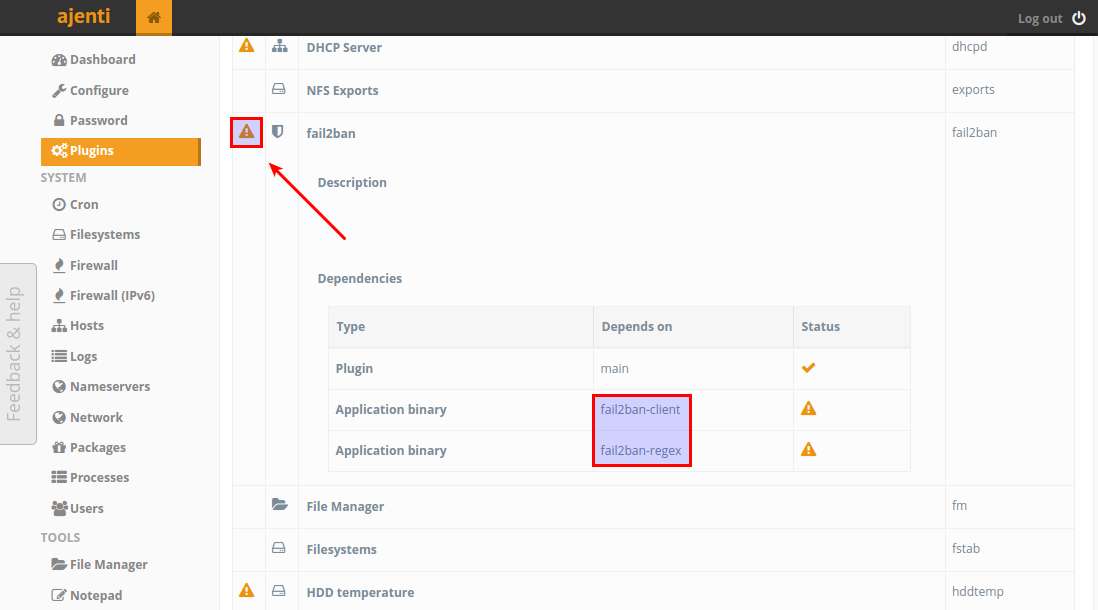Click the HDD temperature warning icon
Image resolution: width=1098 pixels, height=610 pixels.
click(x=246, y=590)
